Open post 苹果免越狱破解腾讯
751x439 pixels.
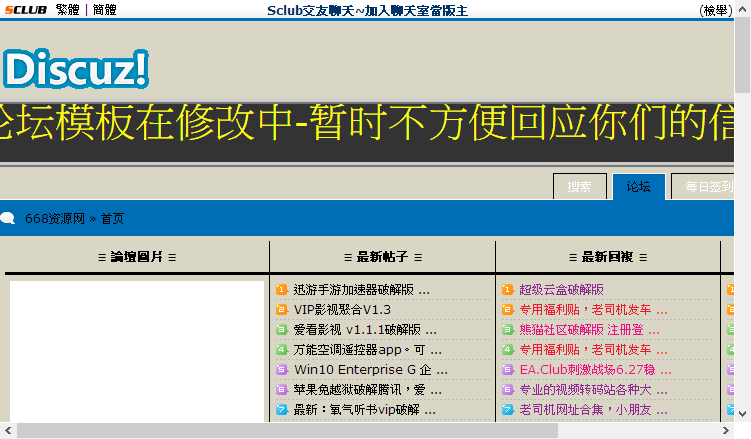(367, 390)
